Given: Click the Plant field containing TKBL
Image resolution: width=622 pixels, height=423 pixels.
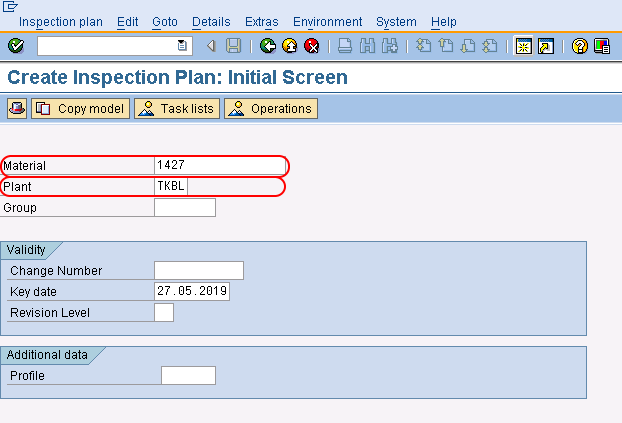Looking at the screenshot, I should 171,186.
